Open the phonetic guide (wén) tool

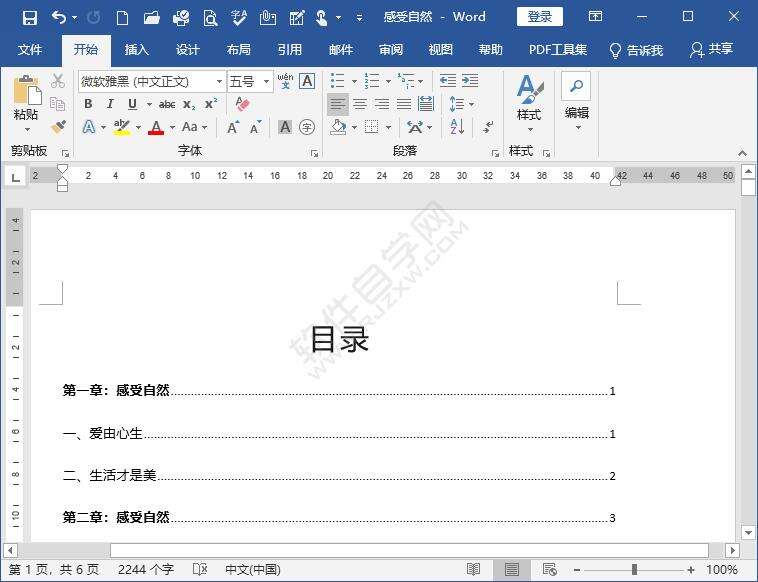285,81
